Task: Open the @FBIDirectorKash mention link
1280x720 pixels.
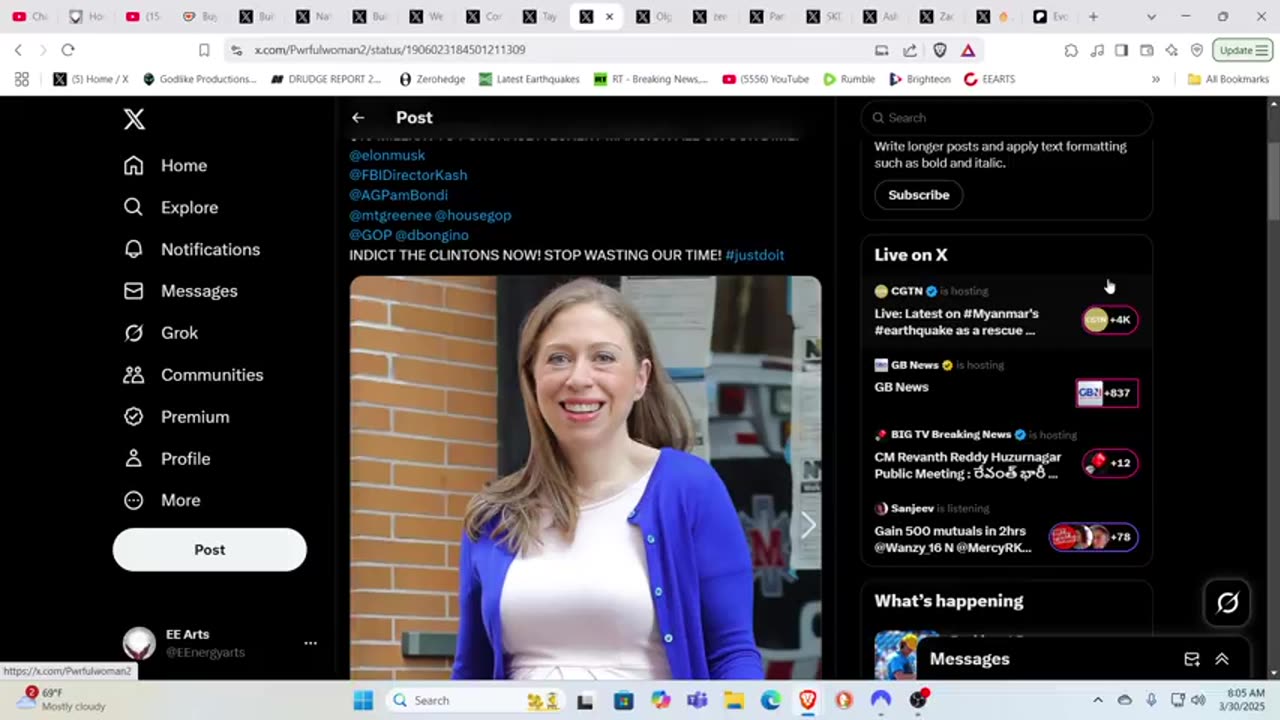Action: pos(408,175)
